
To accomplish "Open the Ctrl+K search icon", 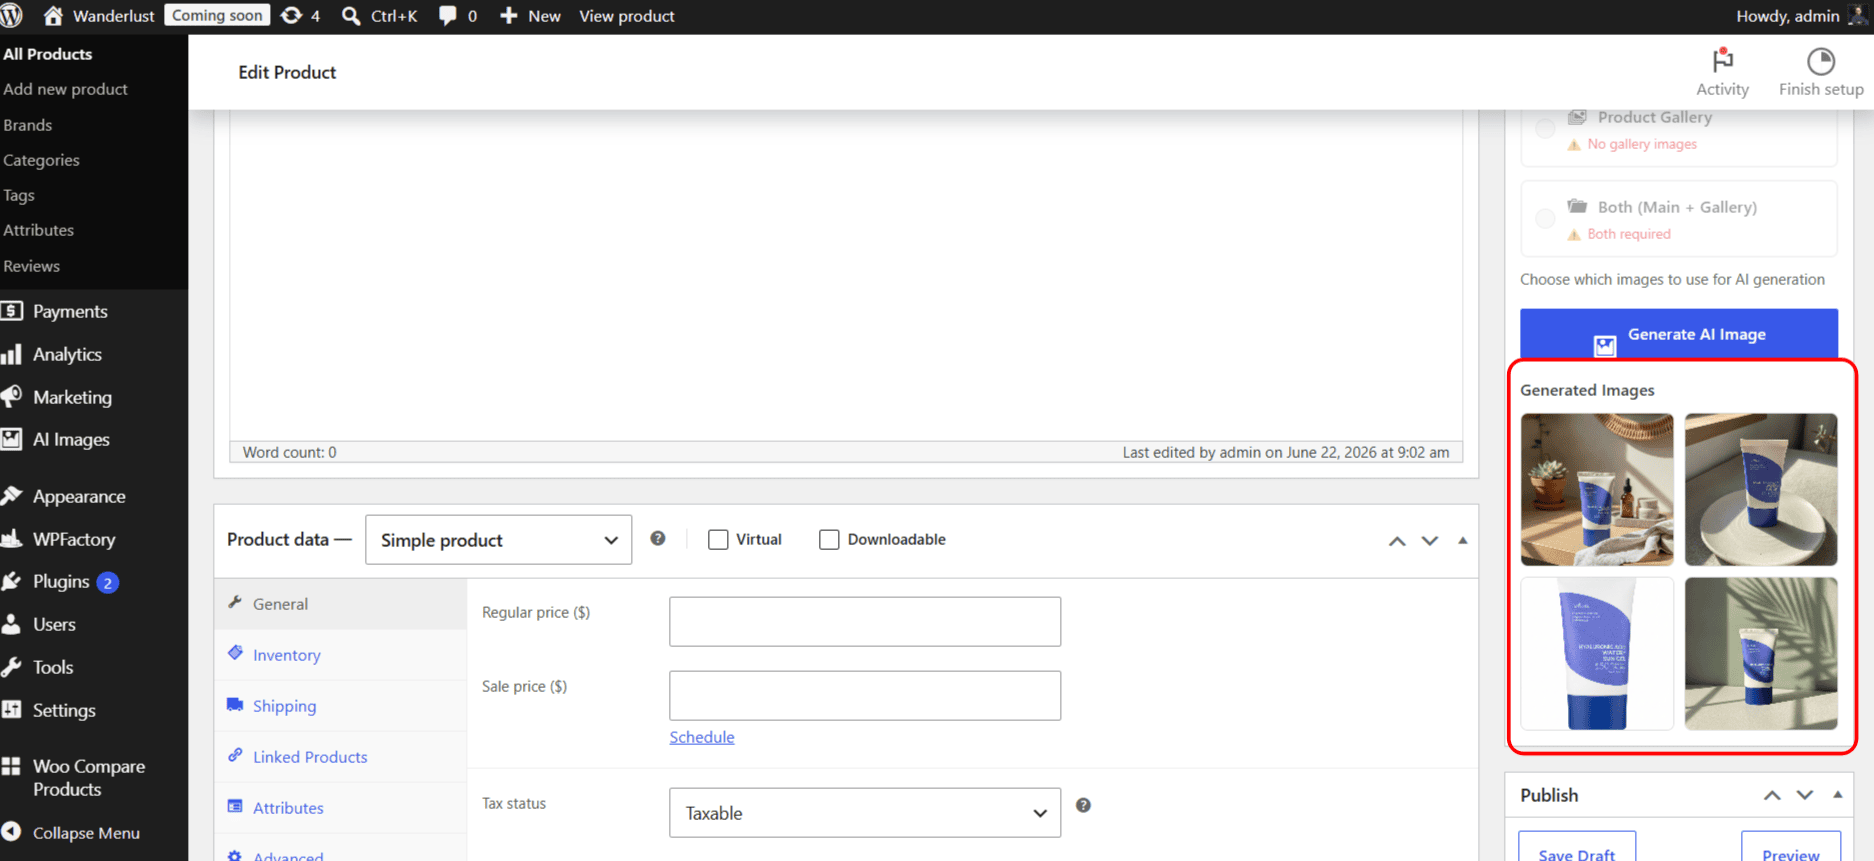I will click(x=351, y=16).
